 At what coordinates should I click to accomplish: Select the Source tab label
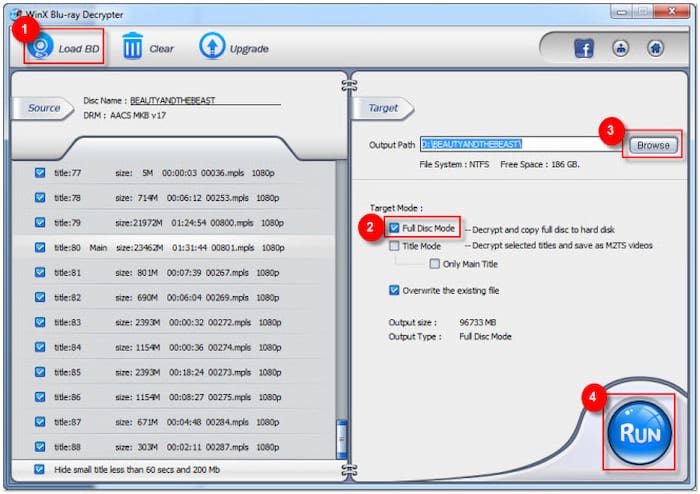click(x=44, y=108)
